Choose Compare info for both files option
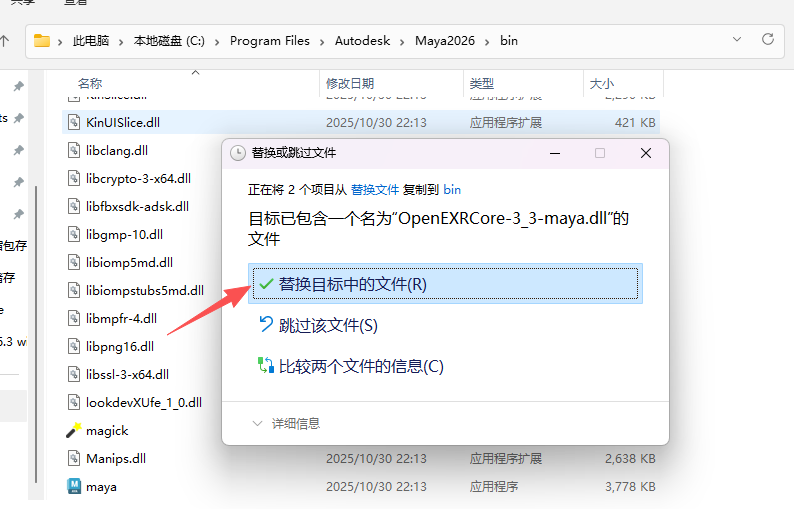 [350, 366]
